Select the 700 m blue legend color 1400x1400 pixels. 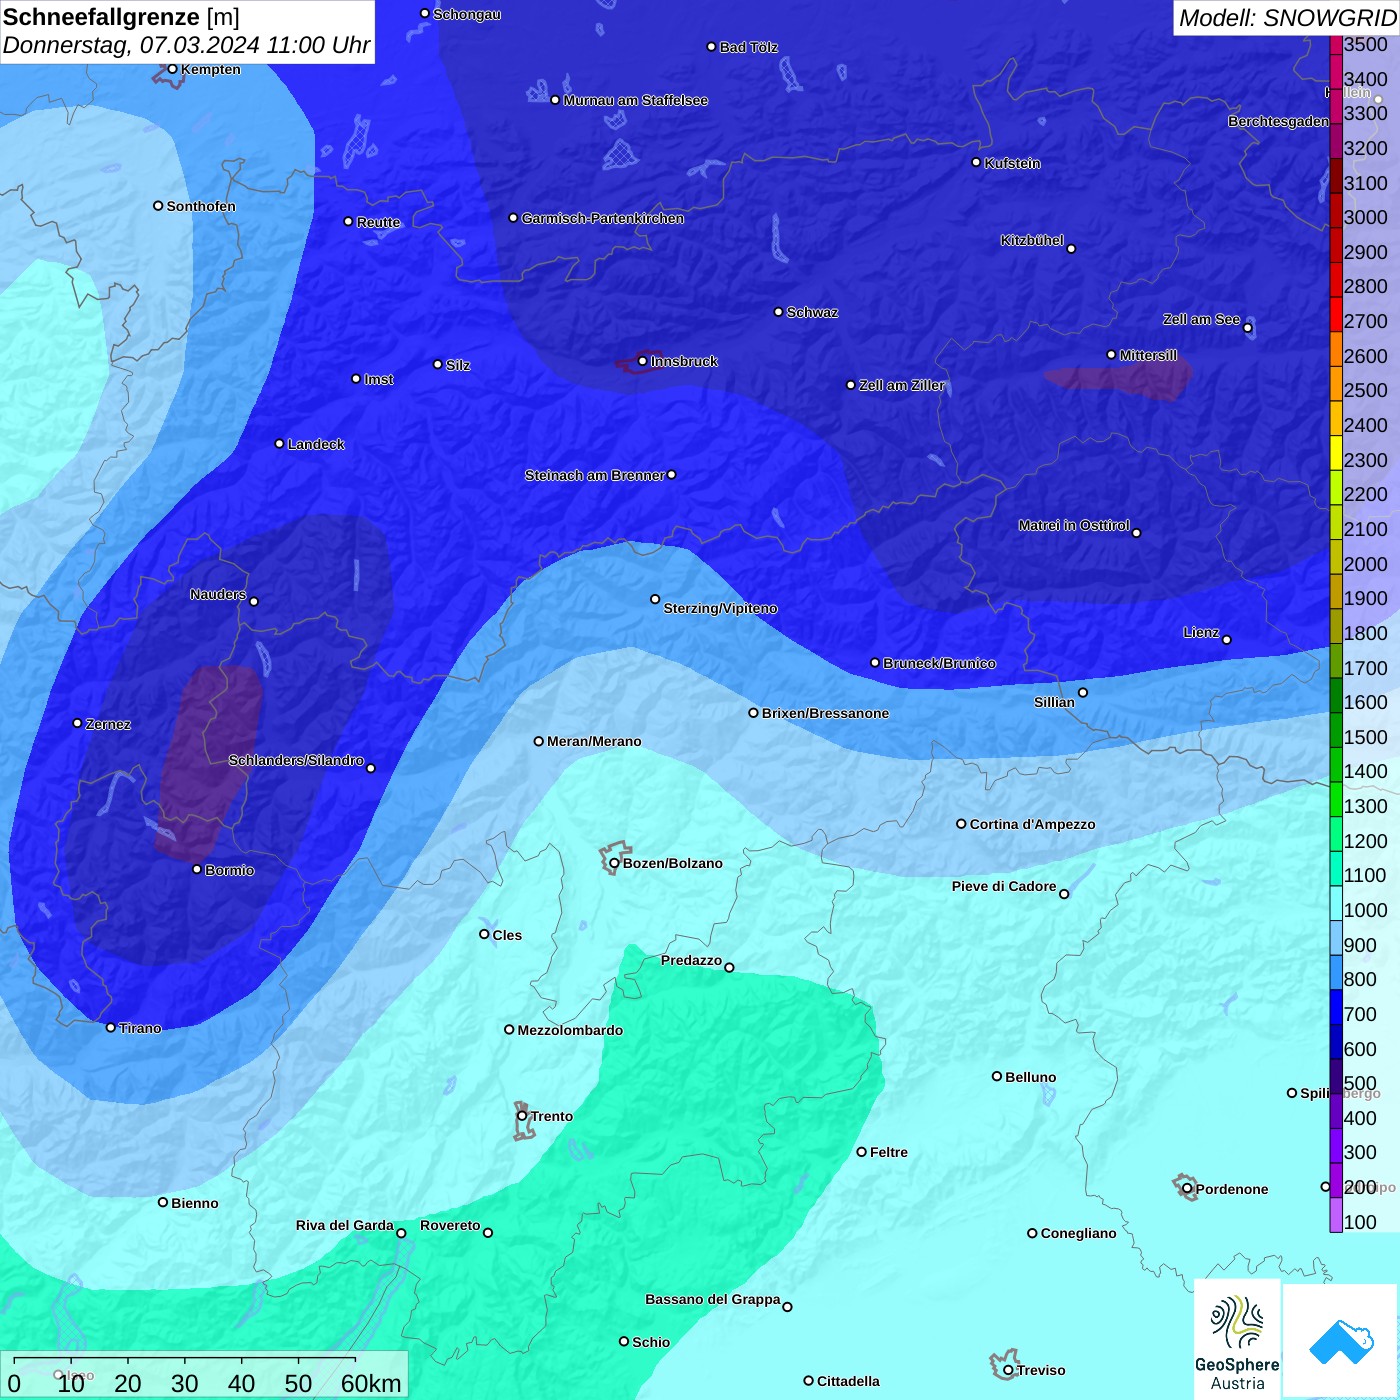(1336, 1007)
